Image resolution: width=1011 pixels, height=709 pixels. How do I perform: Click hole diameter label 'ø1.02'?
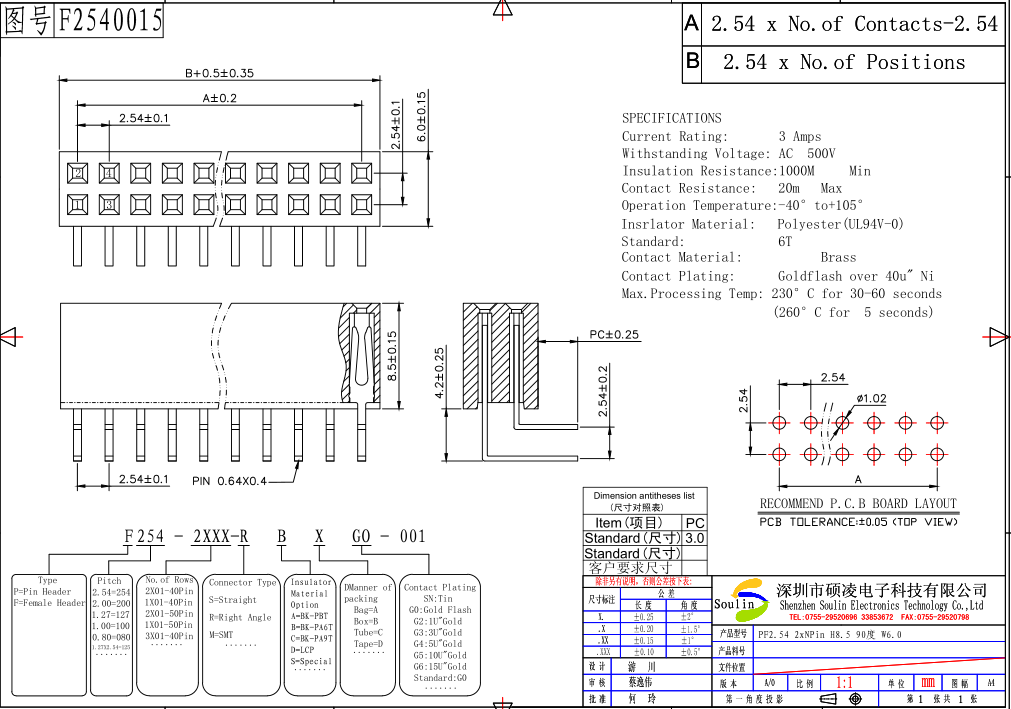click(871, 398)
